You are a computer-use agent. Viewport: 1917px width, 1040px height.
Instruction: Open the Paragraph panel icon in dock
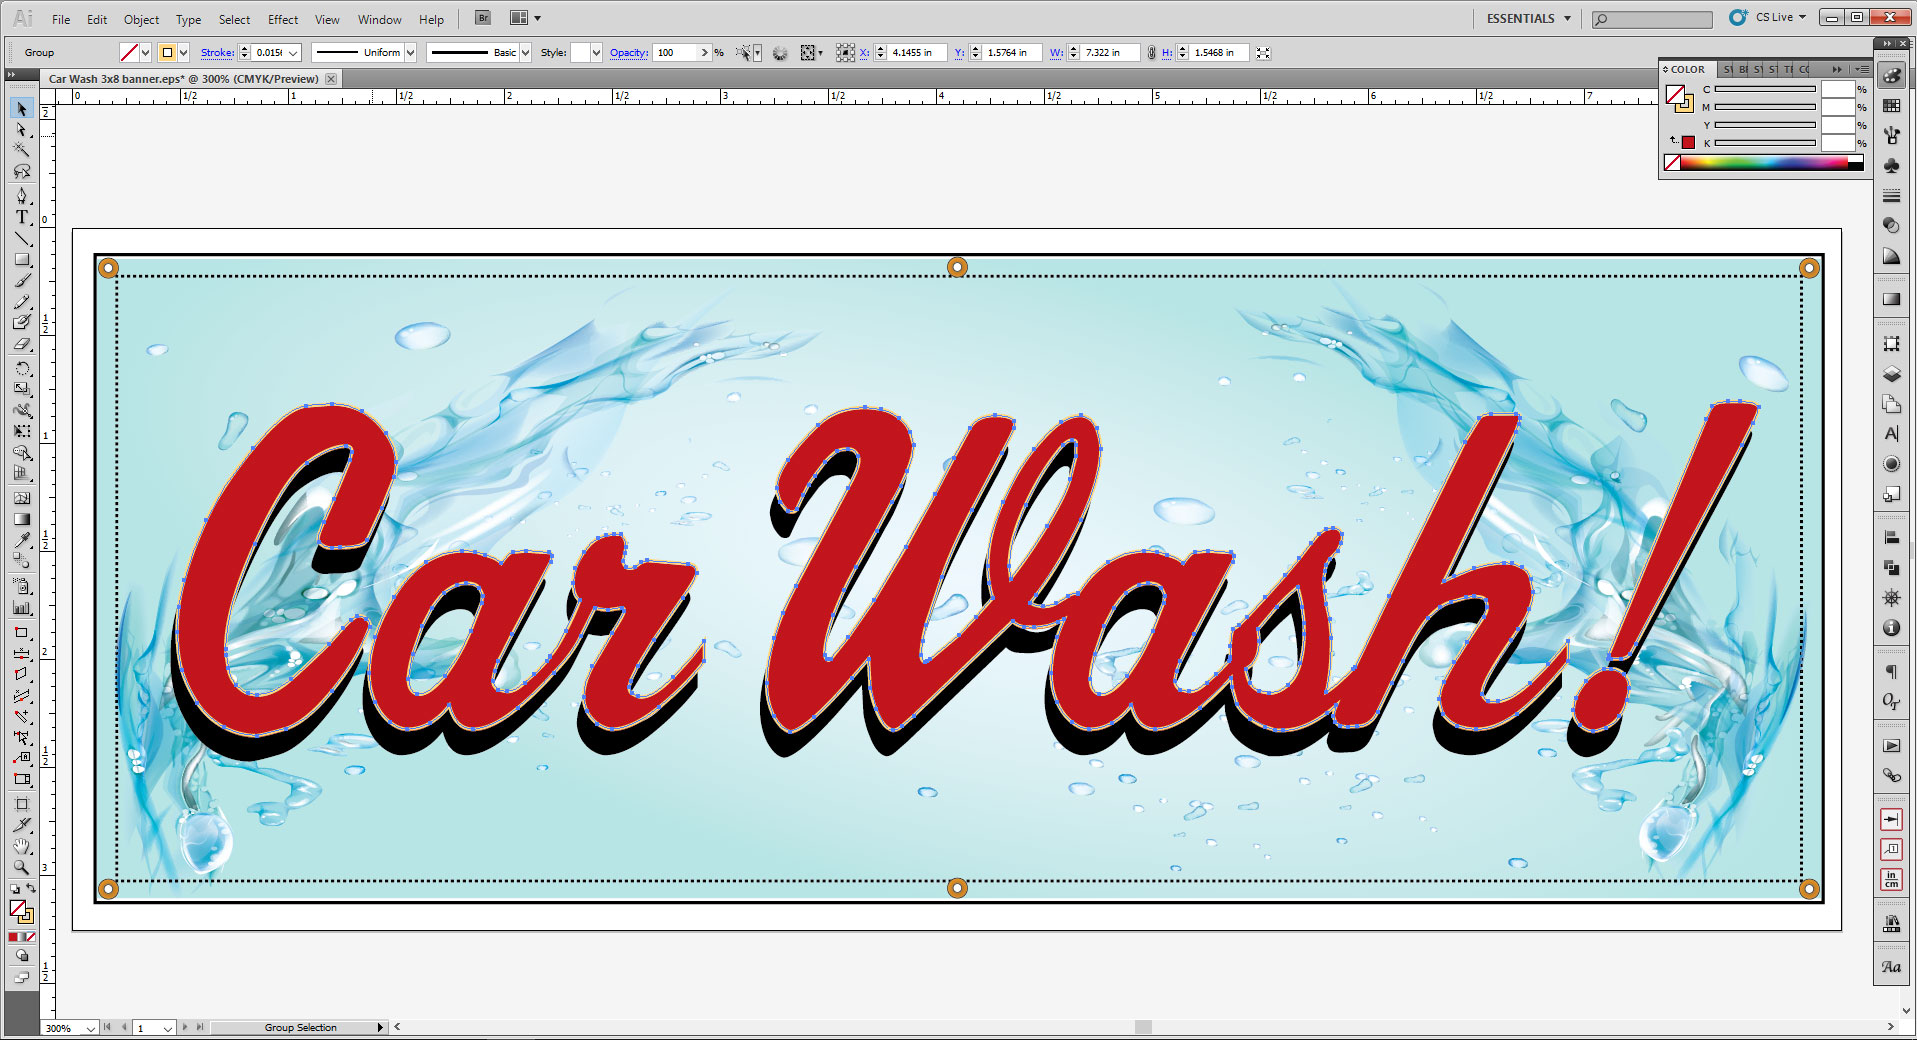pos(1891,671)
